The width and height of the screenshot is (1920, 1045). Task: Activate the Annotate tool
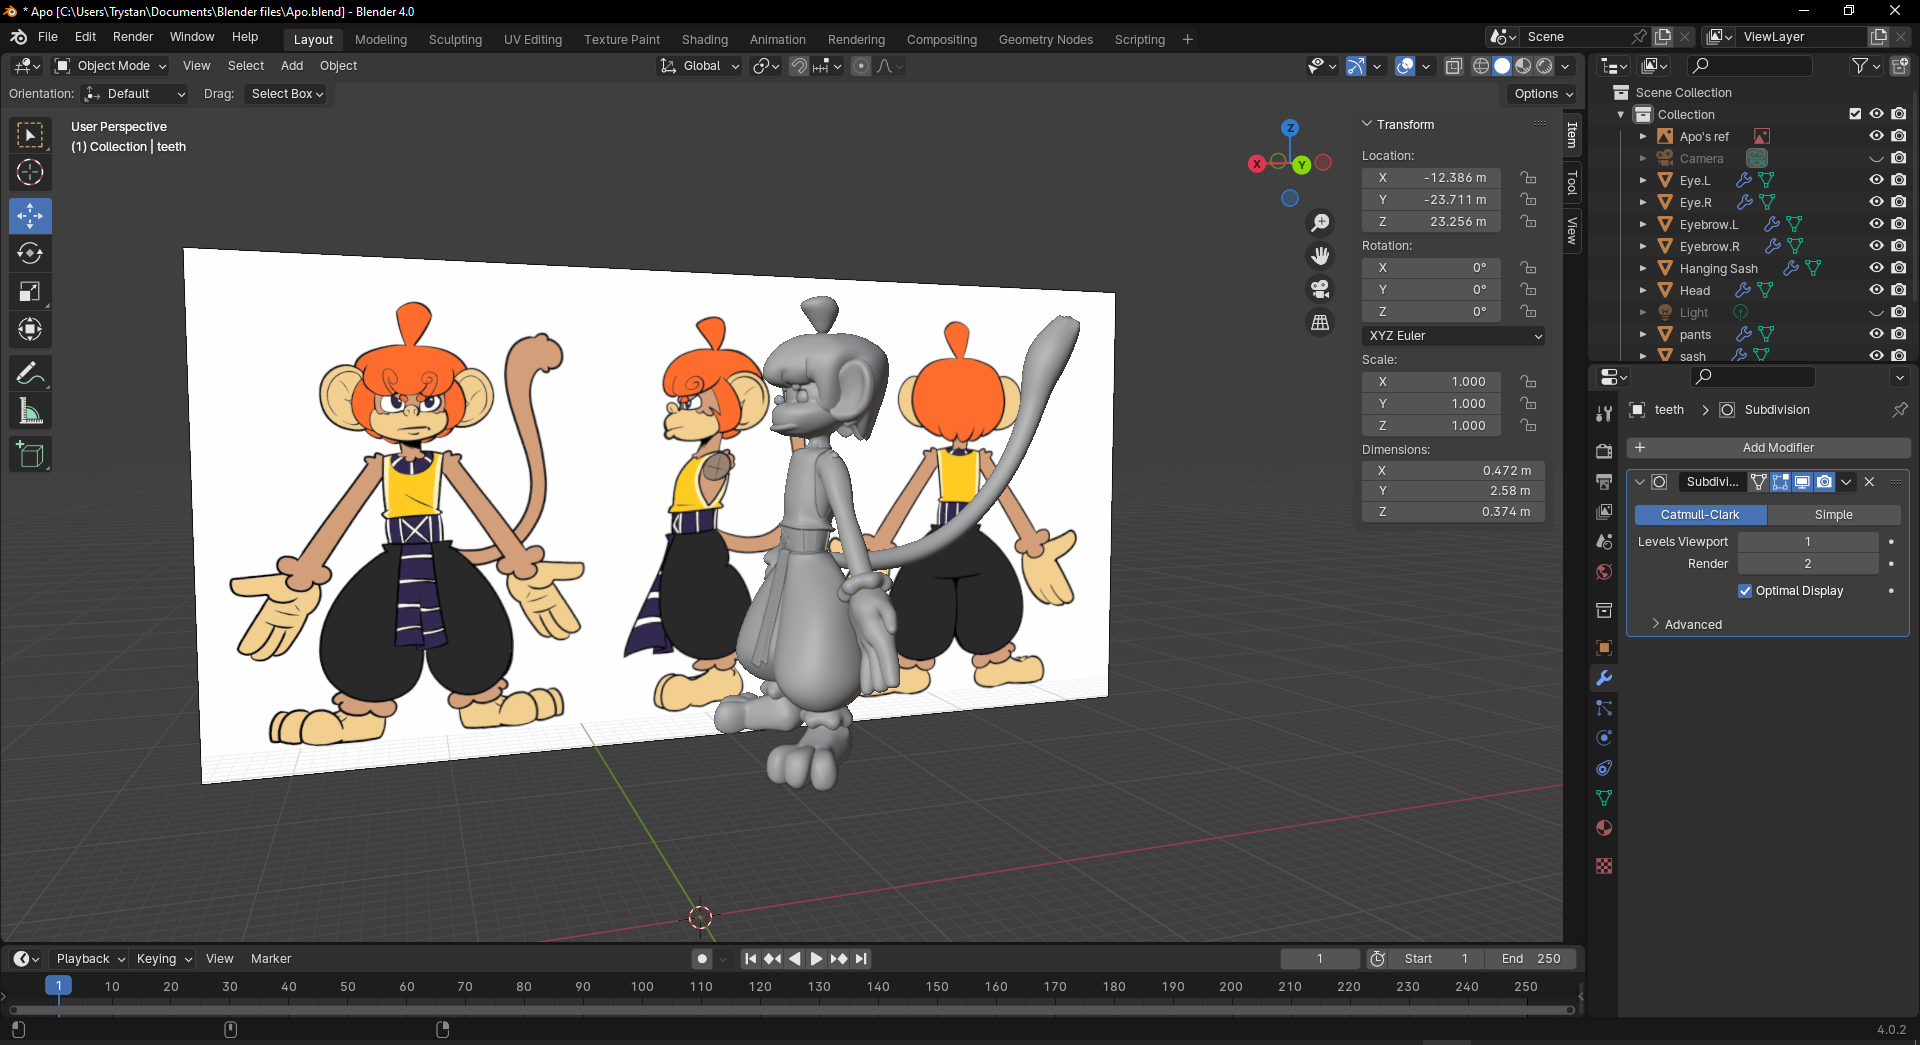[30, 374]
